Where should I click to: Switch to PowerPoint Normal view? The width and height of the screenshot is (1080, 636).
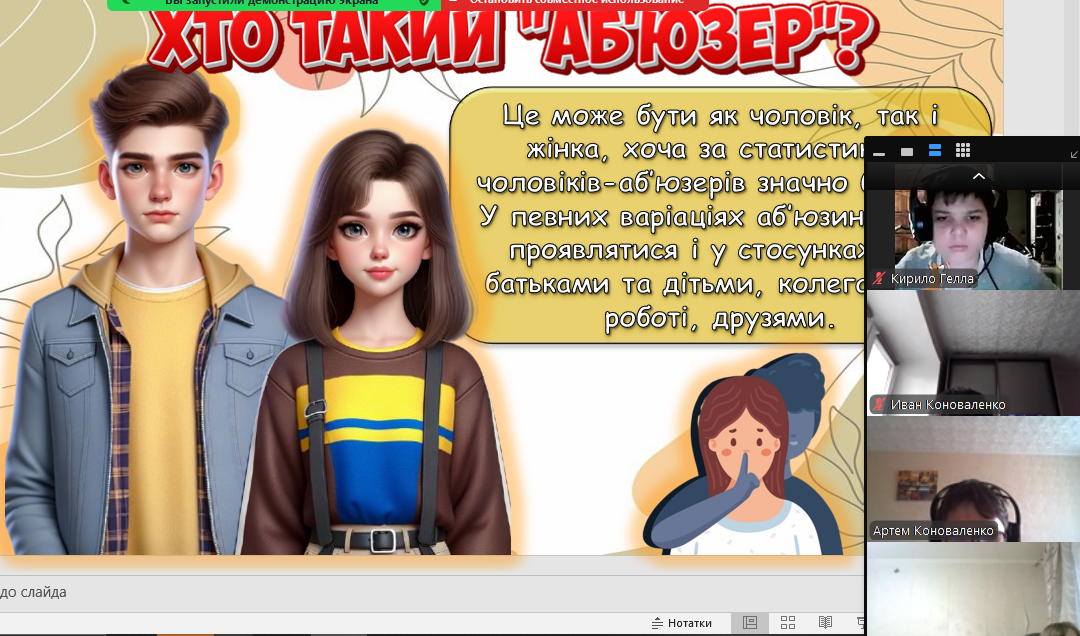750,623
